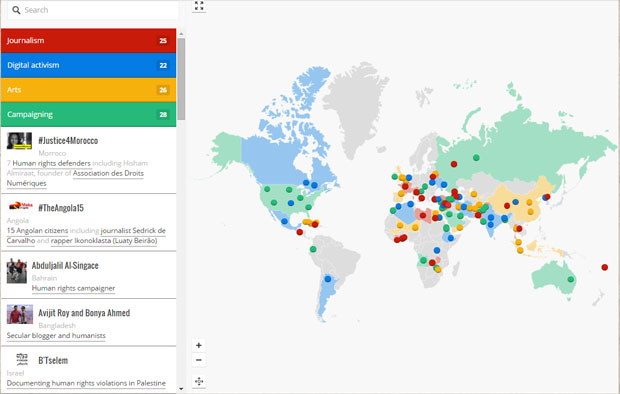The image size is (620, 394).
Task: Click the green marker on Australia
Action: 571,279
